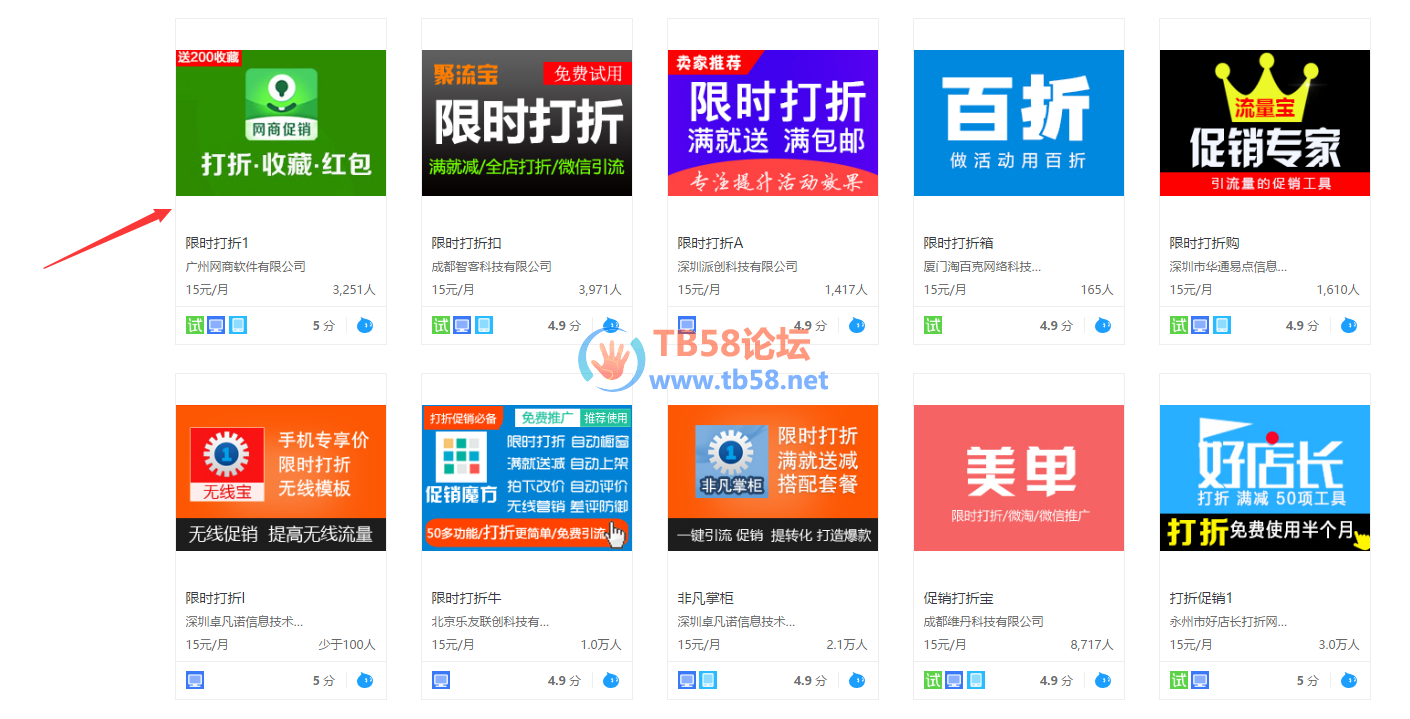This screenshot has width=1410, height=719.
Task: Open the 好店长 blue banner thumbnail
Action: (x=1265, y=478)
